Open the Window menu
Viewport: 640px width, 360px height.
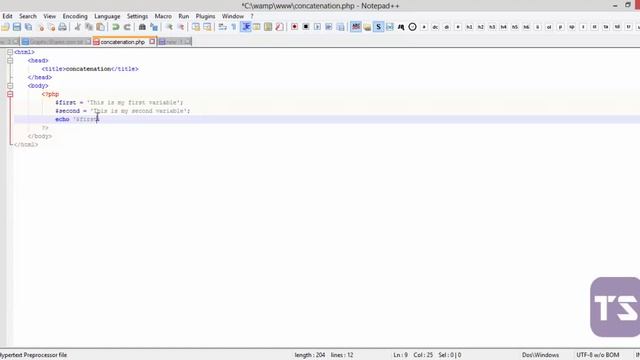(233, 16)
